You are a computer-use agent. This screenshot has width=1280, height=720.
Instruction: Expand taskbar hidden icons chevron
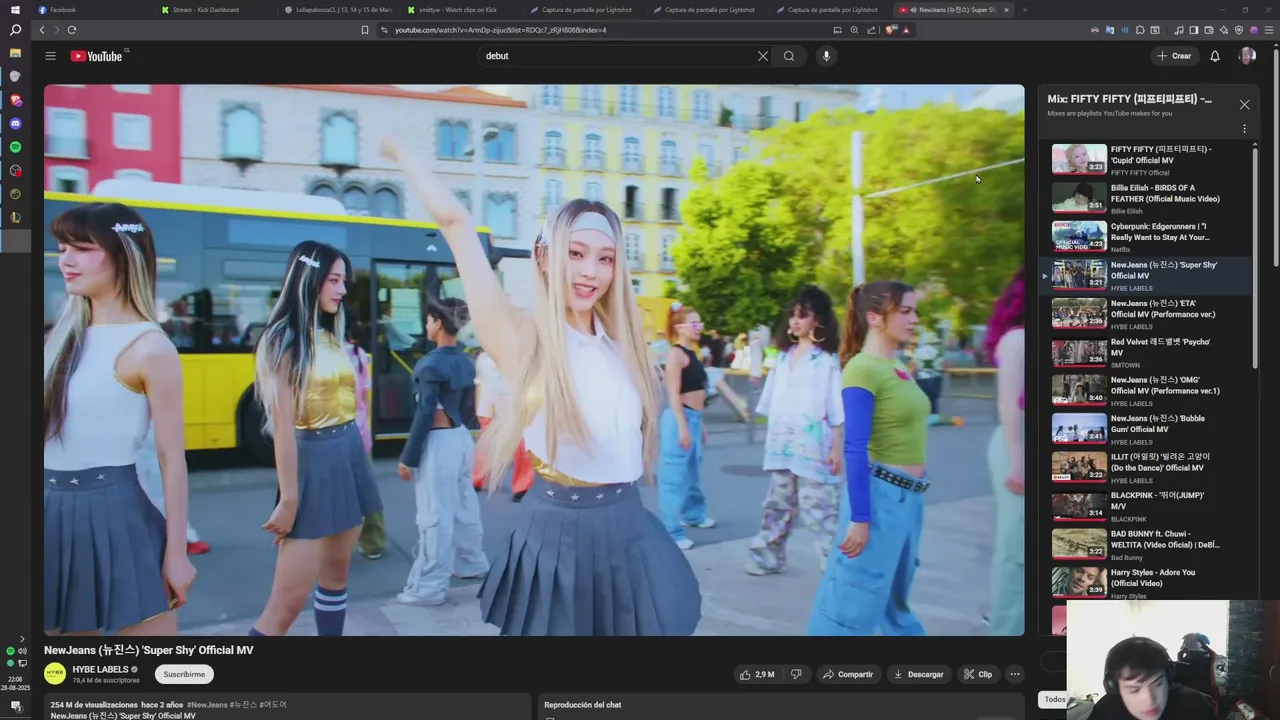pyautogui.click(x=22, y=639)
